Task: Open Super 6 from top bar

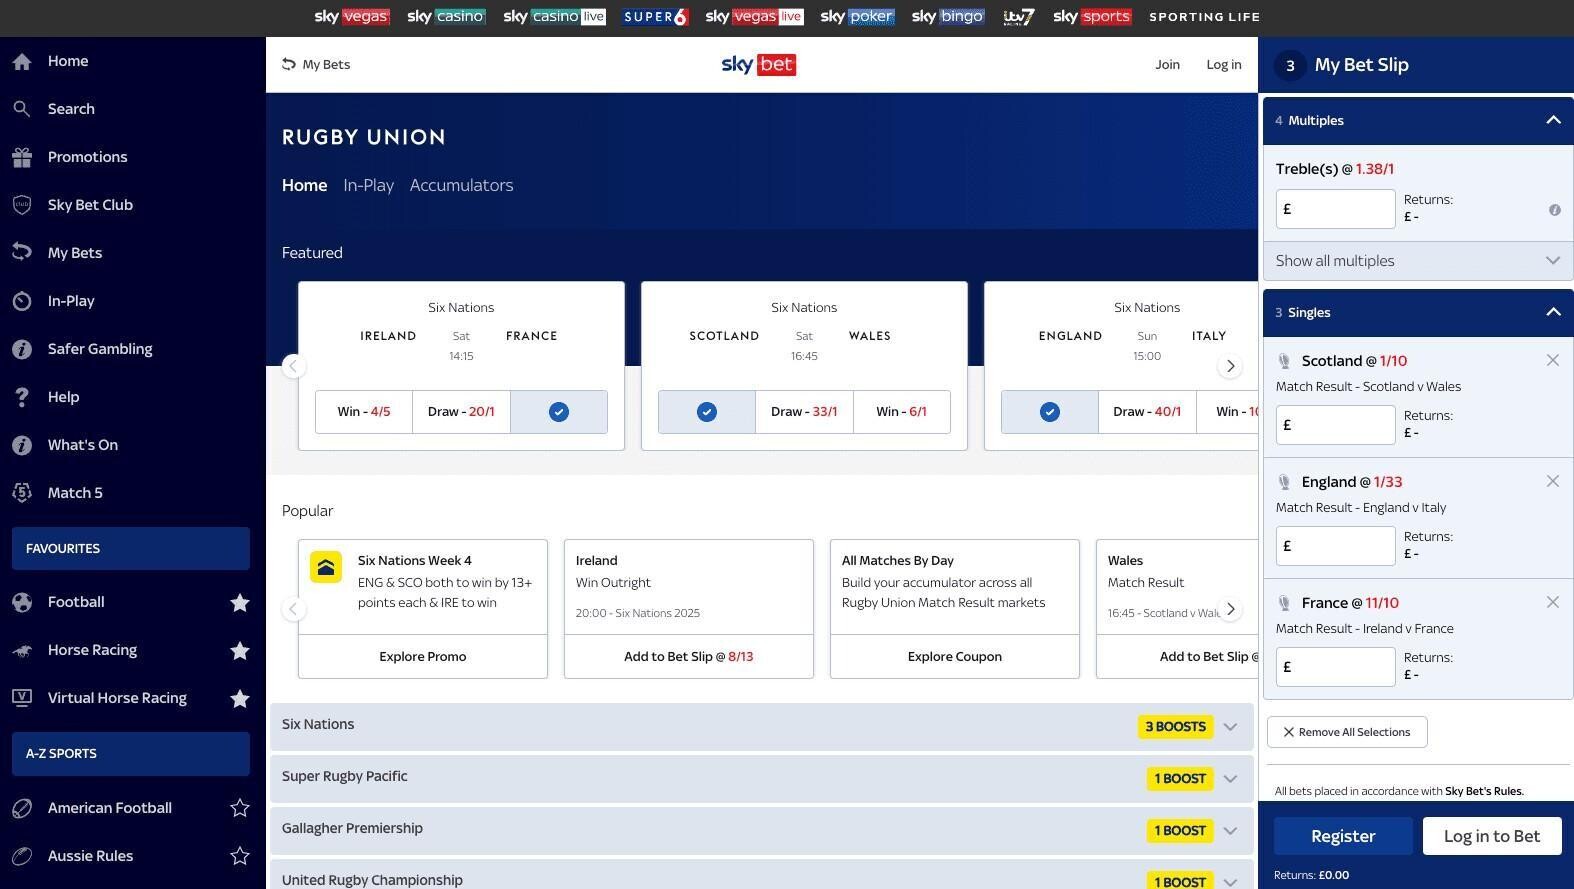Action: pos(655,17)
